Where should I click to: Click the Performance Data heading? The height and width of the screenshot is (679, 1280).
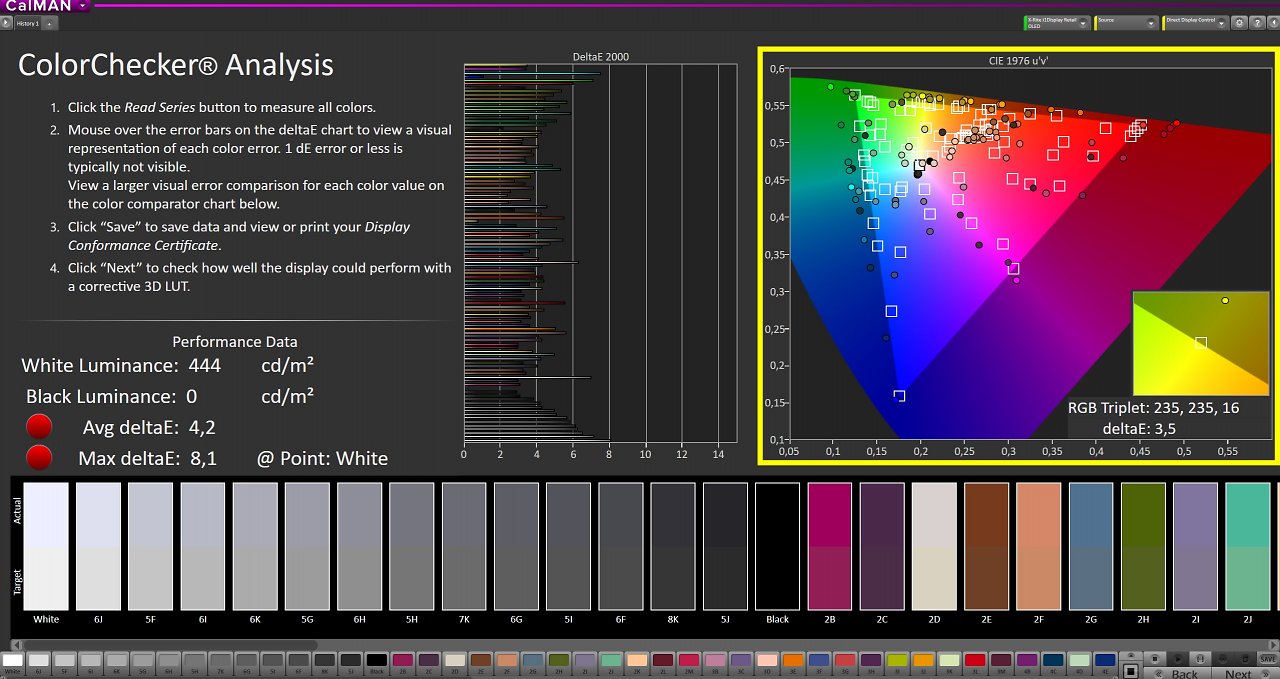(x=235, y=342)
